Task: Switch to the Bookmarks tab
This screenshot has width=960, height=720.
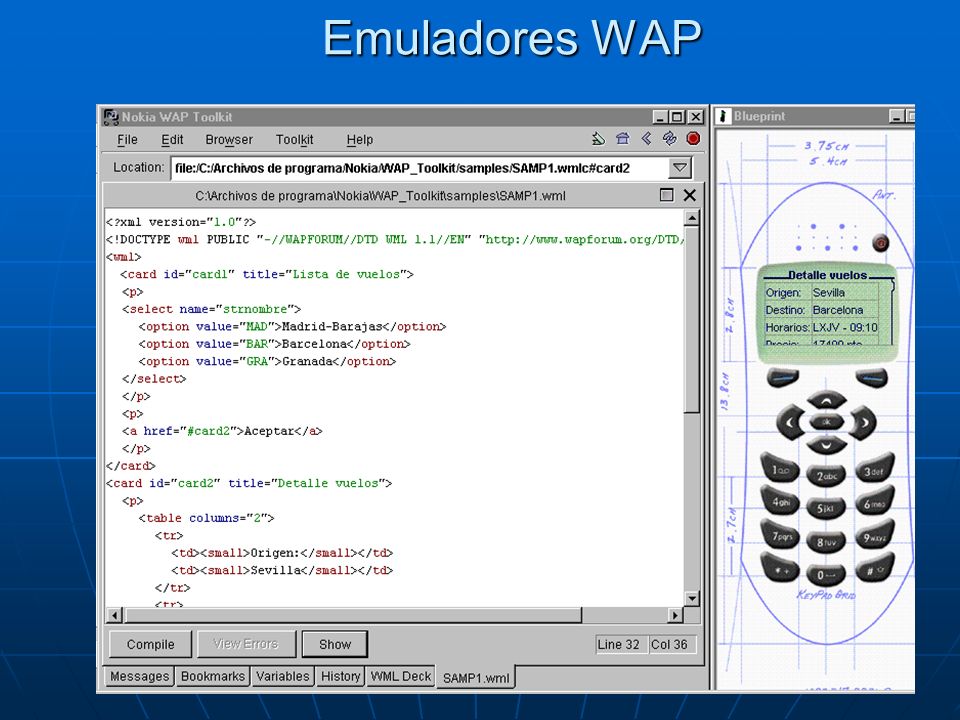Action: 212,677
